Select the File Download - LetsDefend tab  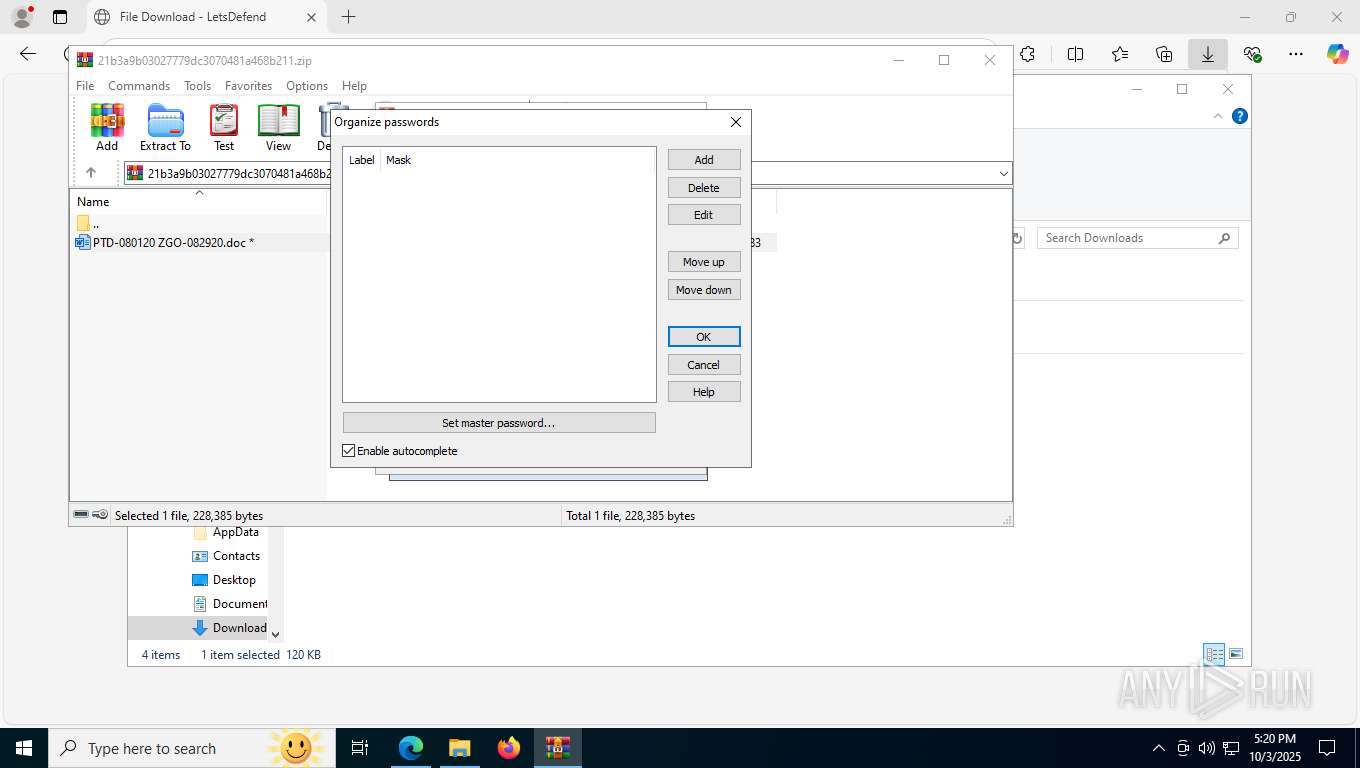[x=205, y=17]
